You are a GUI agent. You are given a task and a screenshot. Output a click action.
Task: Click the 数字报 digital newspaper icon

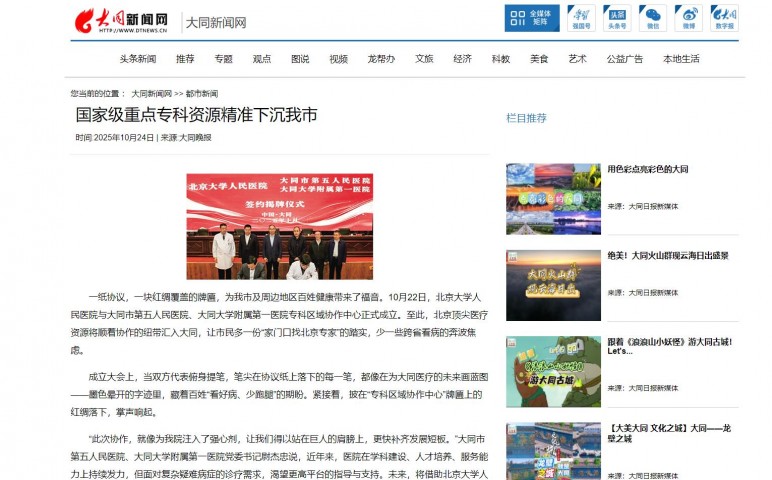click(724, 18)
